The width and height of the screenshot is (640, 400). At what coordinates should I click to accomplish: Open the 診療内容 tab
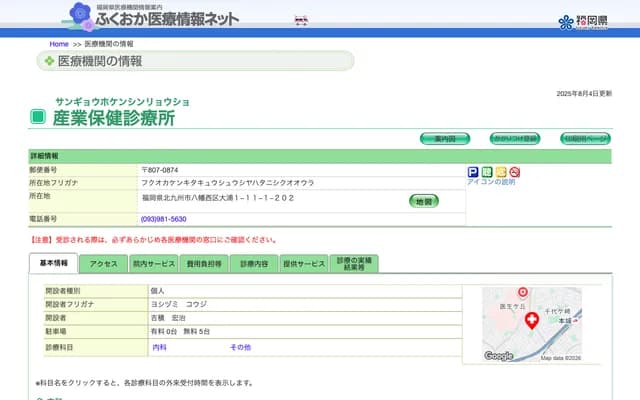click(x=254, y=264)
